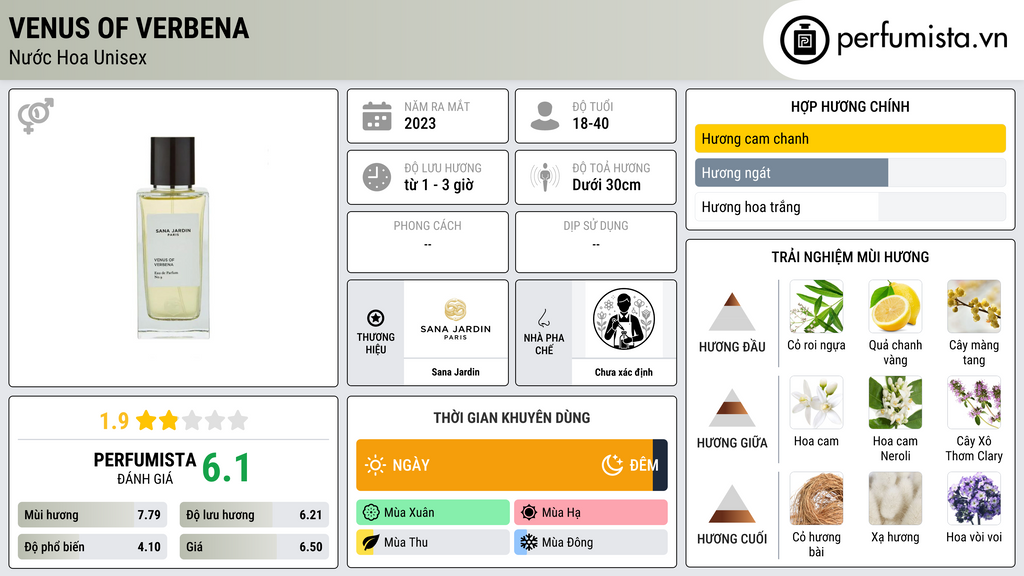Screen dimensions: 1024x576
Task: Open the Venus of Verbena bottle image
Action: [173, 238]
